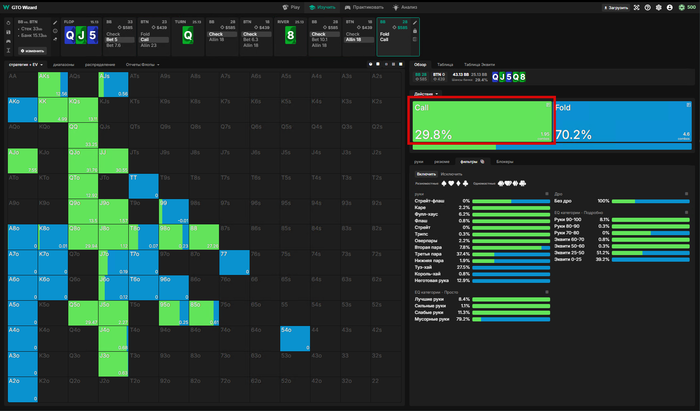The height and width of the screenshot is (411, 700).
Task: Open the Действия dropdown
Action: click(x=427, y=93)
